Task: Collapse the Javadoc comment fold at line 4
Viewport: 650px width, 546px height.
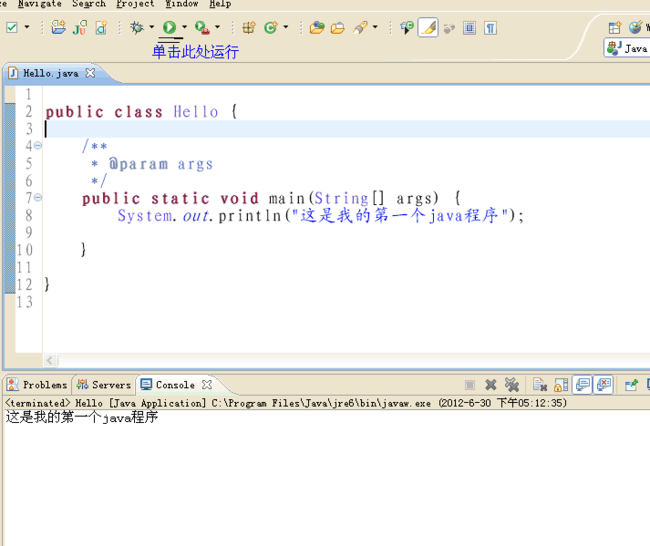Action: [x=38, y=146]
